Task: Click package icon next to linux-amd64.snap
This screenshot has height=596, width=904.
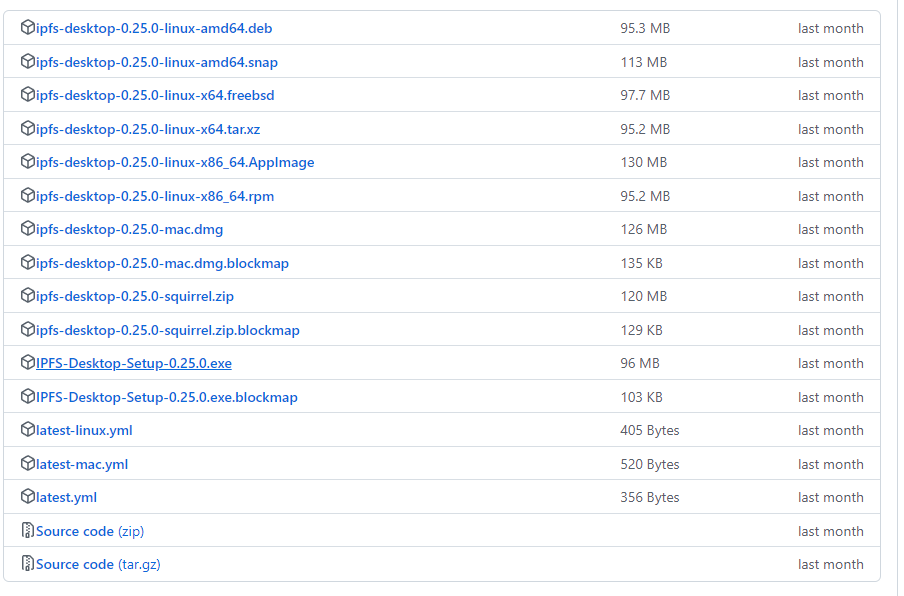Action: tap(28, 62)
